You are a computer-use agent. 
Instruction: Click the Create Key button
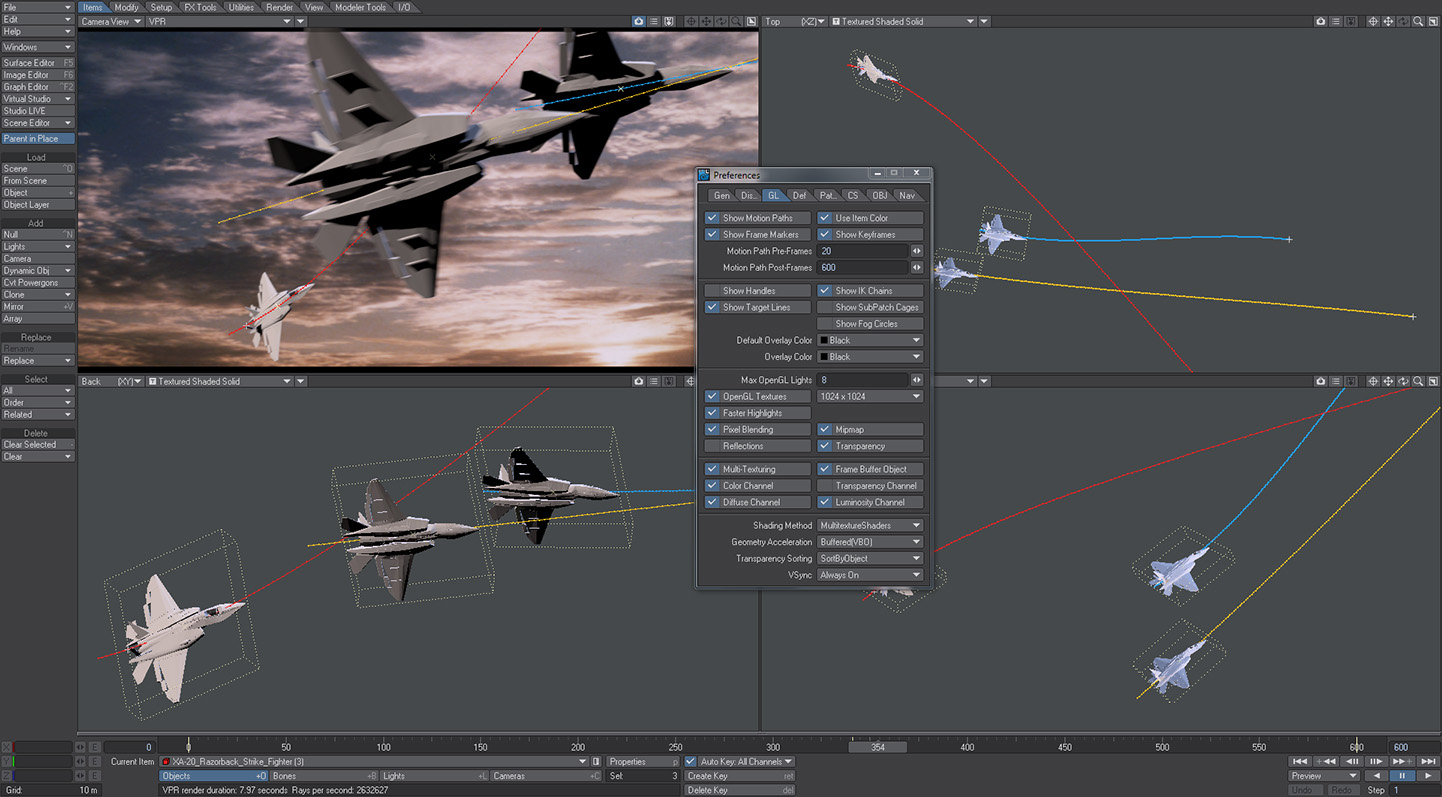click(739, 776)
